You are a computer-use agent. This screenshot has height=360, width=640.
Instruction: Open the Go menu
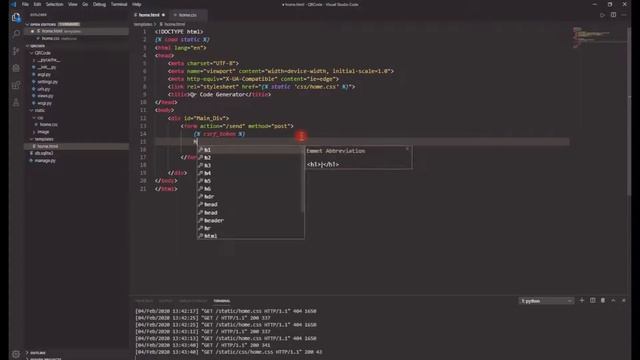85,4
